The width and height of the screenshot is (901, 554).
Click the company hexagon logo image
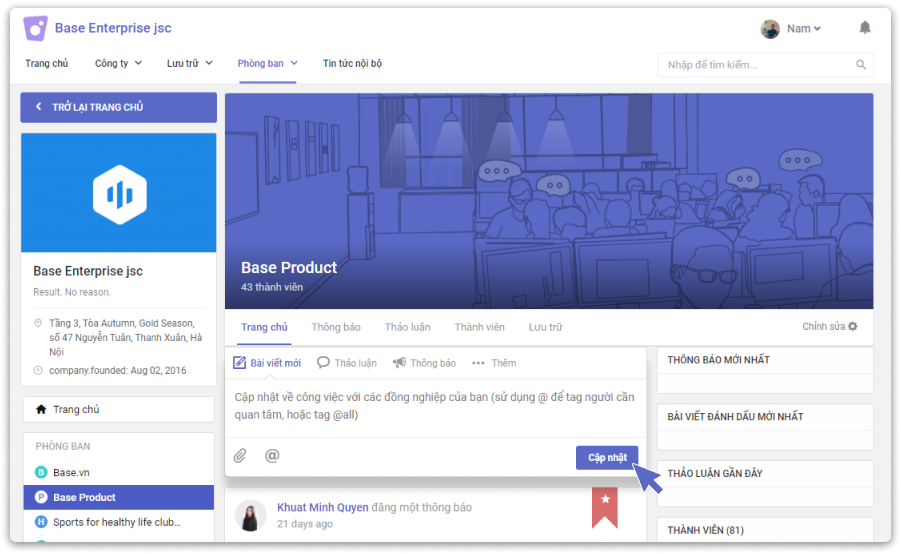pyautogui.click(x=120, y=194)
